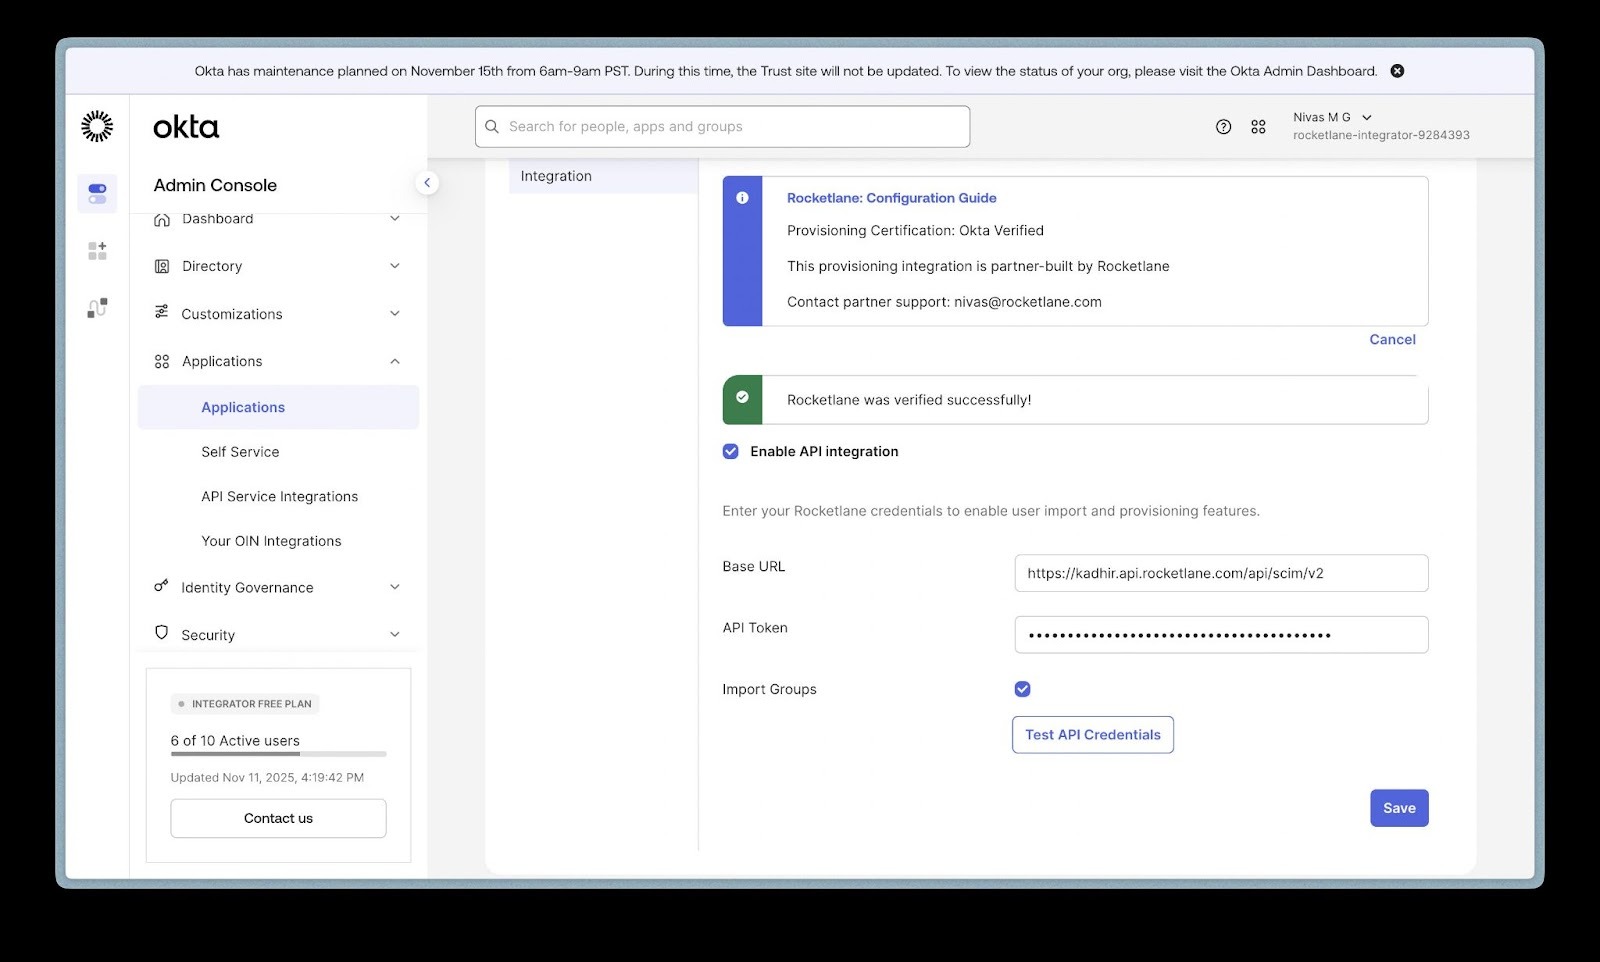
Task: Open the help question mark icon
Action: click(1223, 127)
